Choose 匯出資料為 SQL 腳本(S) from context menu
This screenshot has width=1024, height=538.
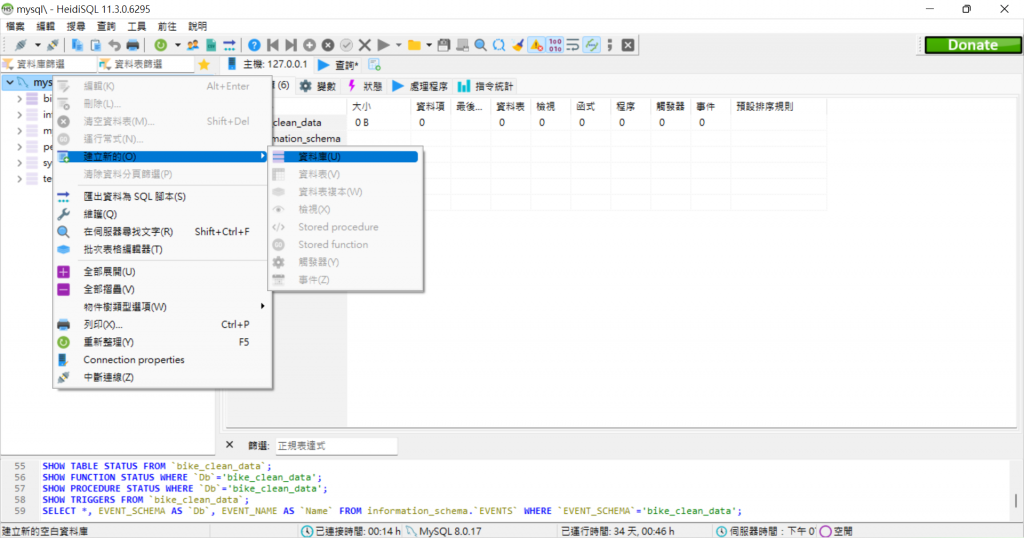pyautogui.click(x=162, y=197)
